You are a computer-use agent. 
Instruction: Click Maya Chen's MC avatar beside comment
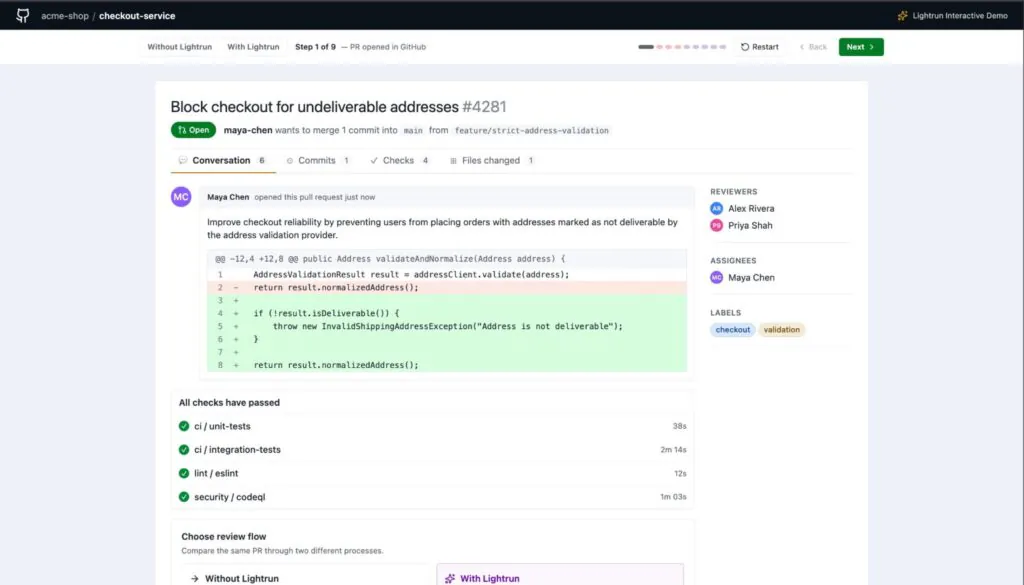tap(181, 197)
